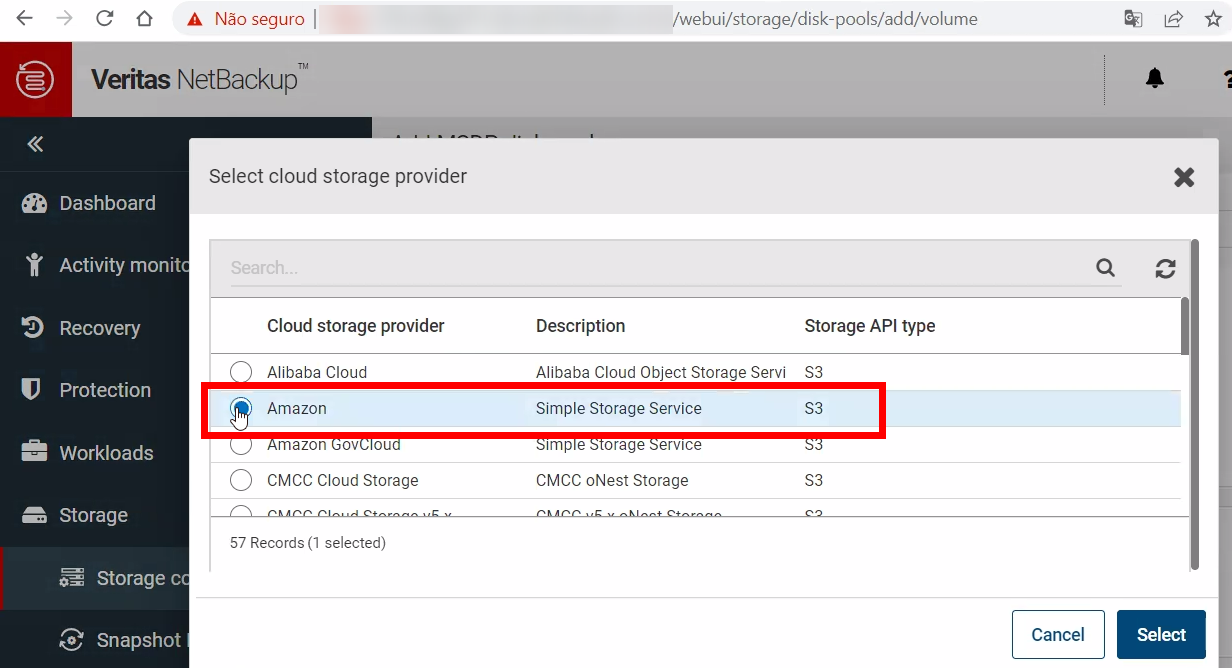The width and height of the screenshot is (1232, 668).
Task: Click the Veritas NetBackup logo icon
Action: (35, 79)
